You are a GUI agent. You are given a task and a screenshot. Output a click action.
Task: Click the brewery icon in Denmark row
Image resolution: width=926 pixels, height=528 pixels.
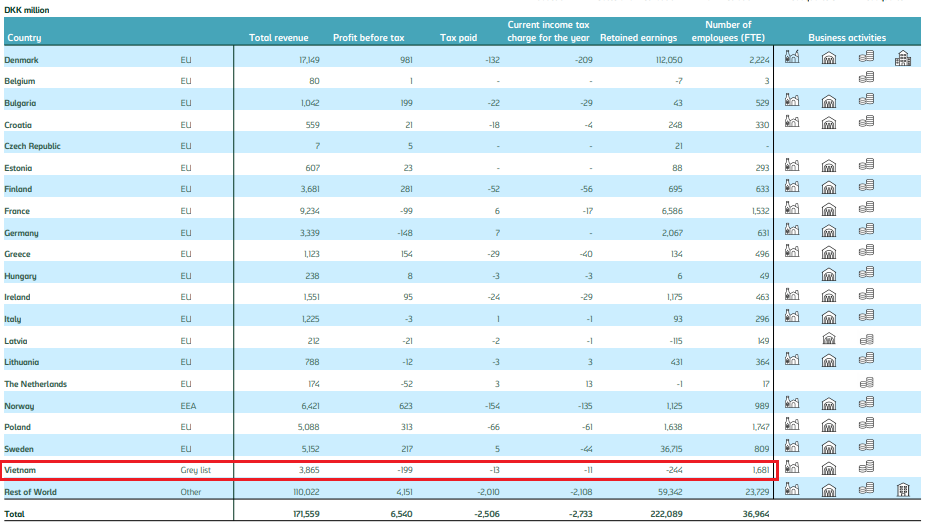(x=792, y=58)
